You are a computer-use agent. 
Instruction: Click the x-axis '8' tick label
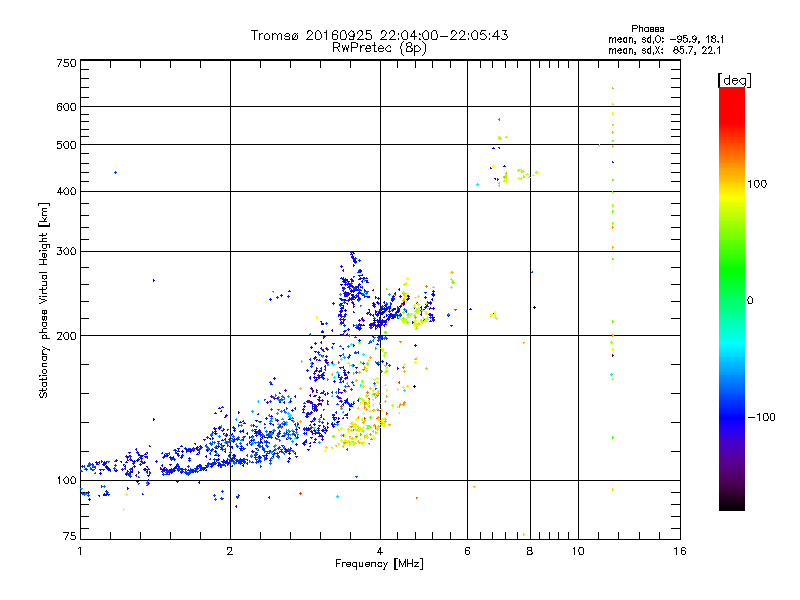point(530,551)
